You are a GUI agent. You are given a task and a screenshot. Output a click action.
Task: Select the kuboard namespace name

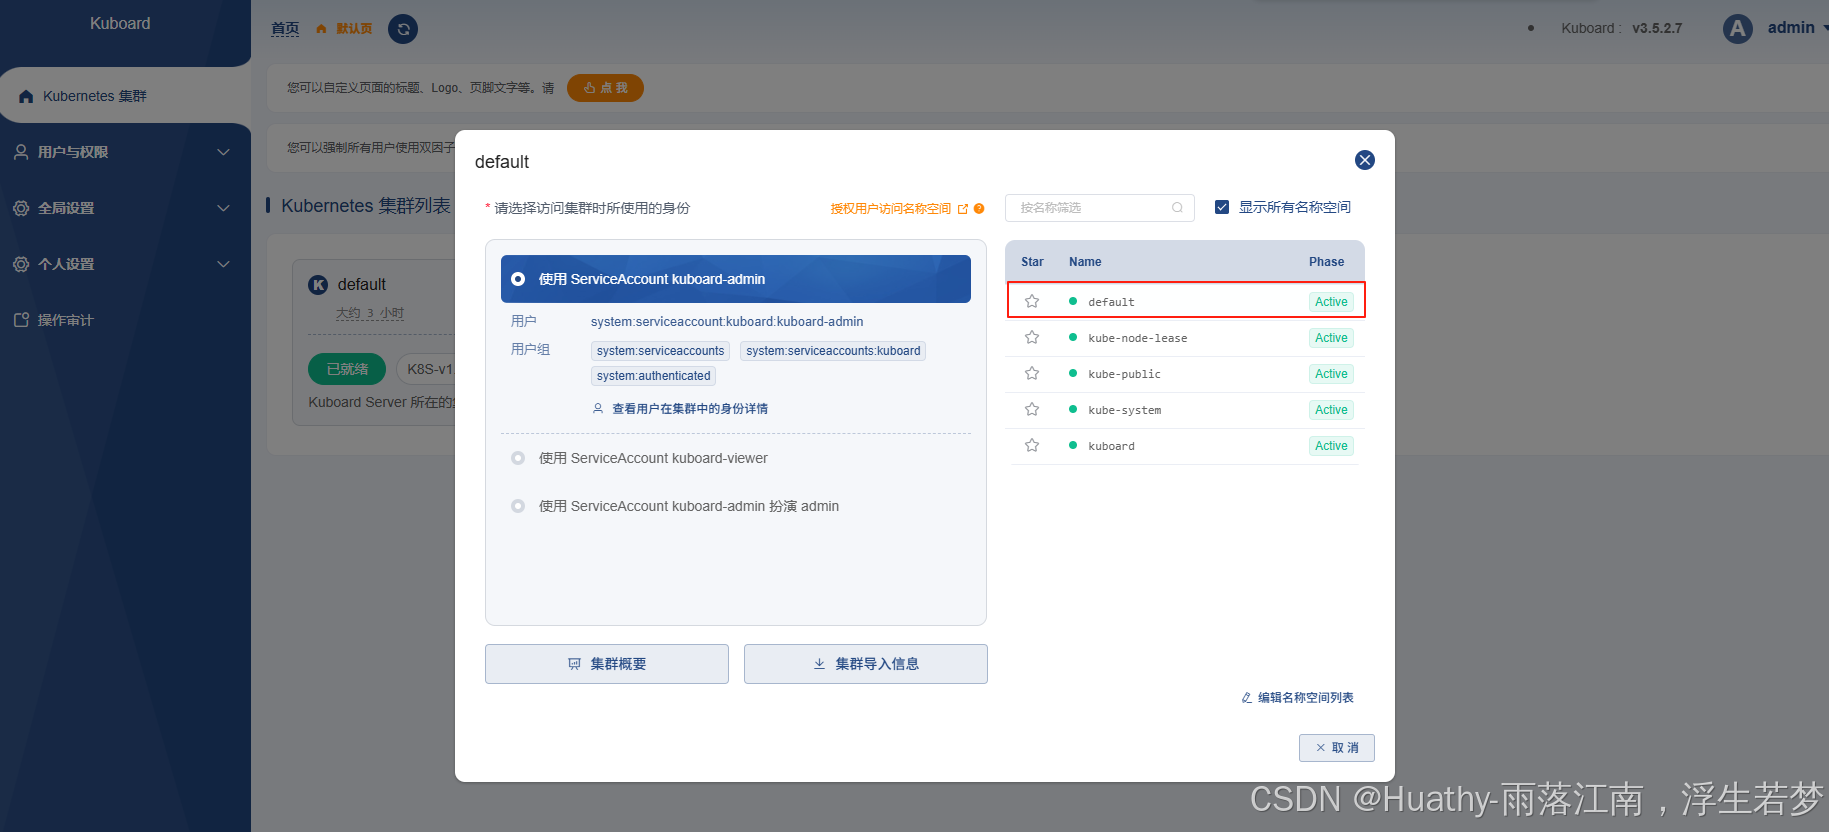click(1111, 446)
